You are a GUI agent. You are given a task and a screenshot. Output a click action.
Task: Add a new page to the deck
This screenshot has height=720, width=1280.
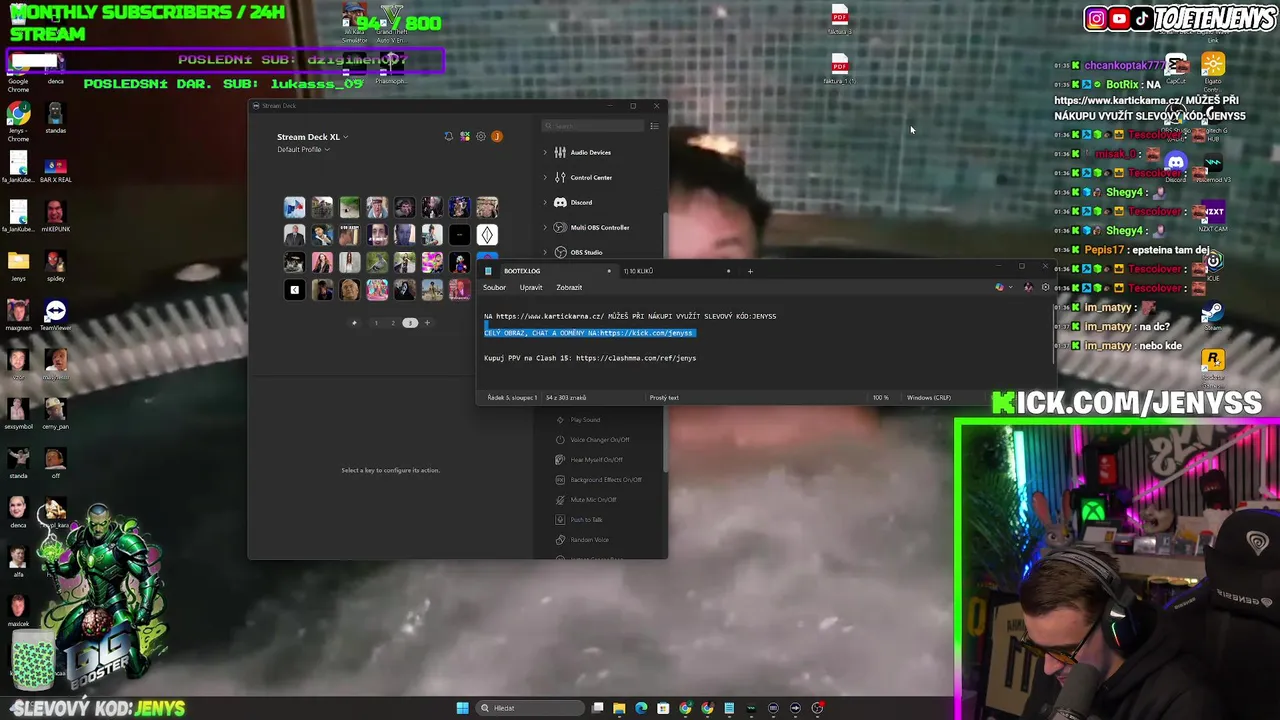coord(427,323)
